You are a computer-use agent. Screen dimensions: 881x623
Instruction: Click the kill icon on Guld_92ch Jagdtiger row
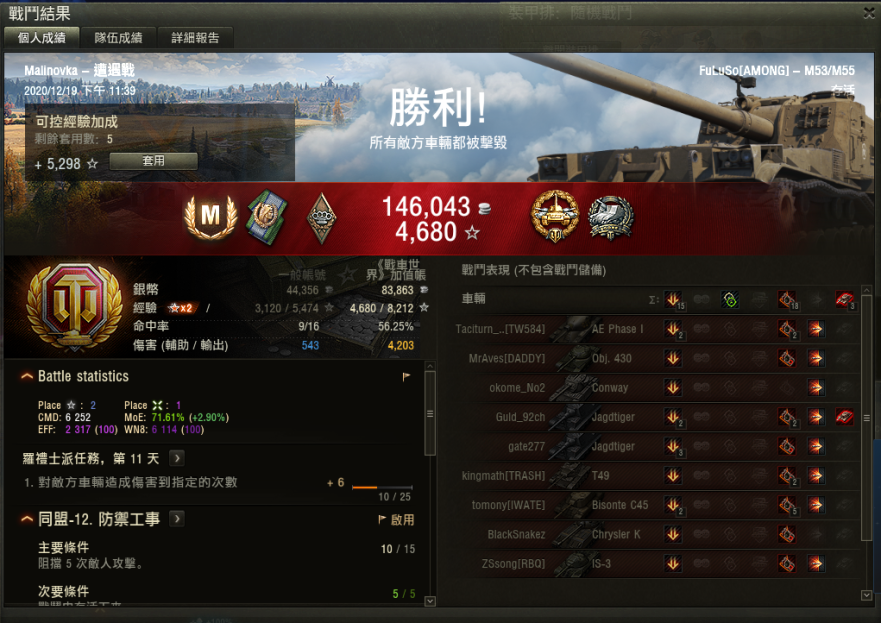[844, 417]
